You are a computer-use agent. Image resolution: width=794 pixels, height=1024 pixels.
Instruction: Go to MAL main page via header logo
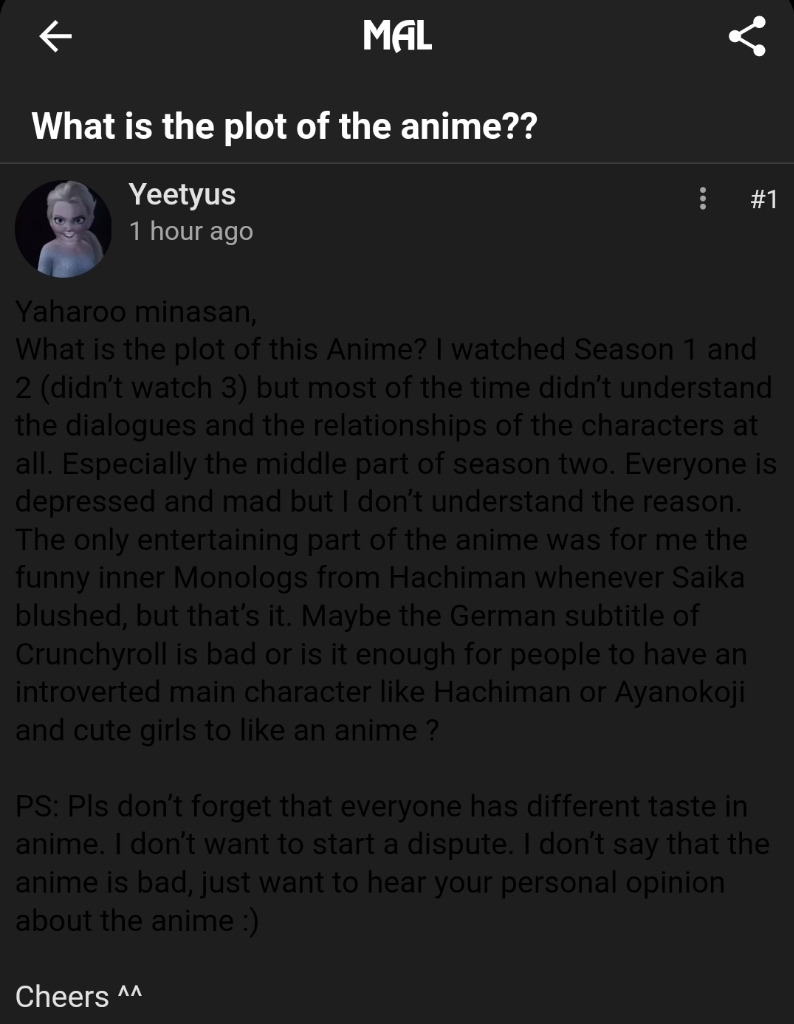click(397, 38)
